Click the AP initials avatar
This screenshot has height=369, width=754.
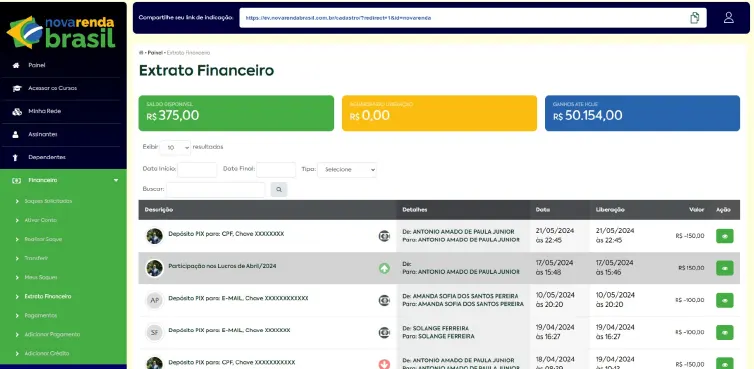click(154, 301)
